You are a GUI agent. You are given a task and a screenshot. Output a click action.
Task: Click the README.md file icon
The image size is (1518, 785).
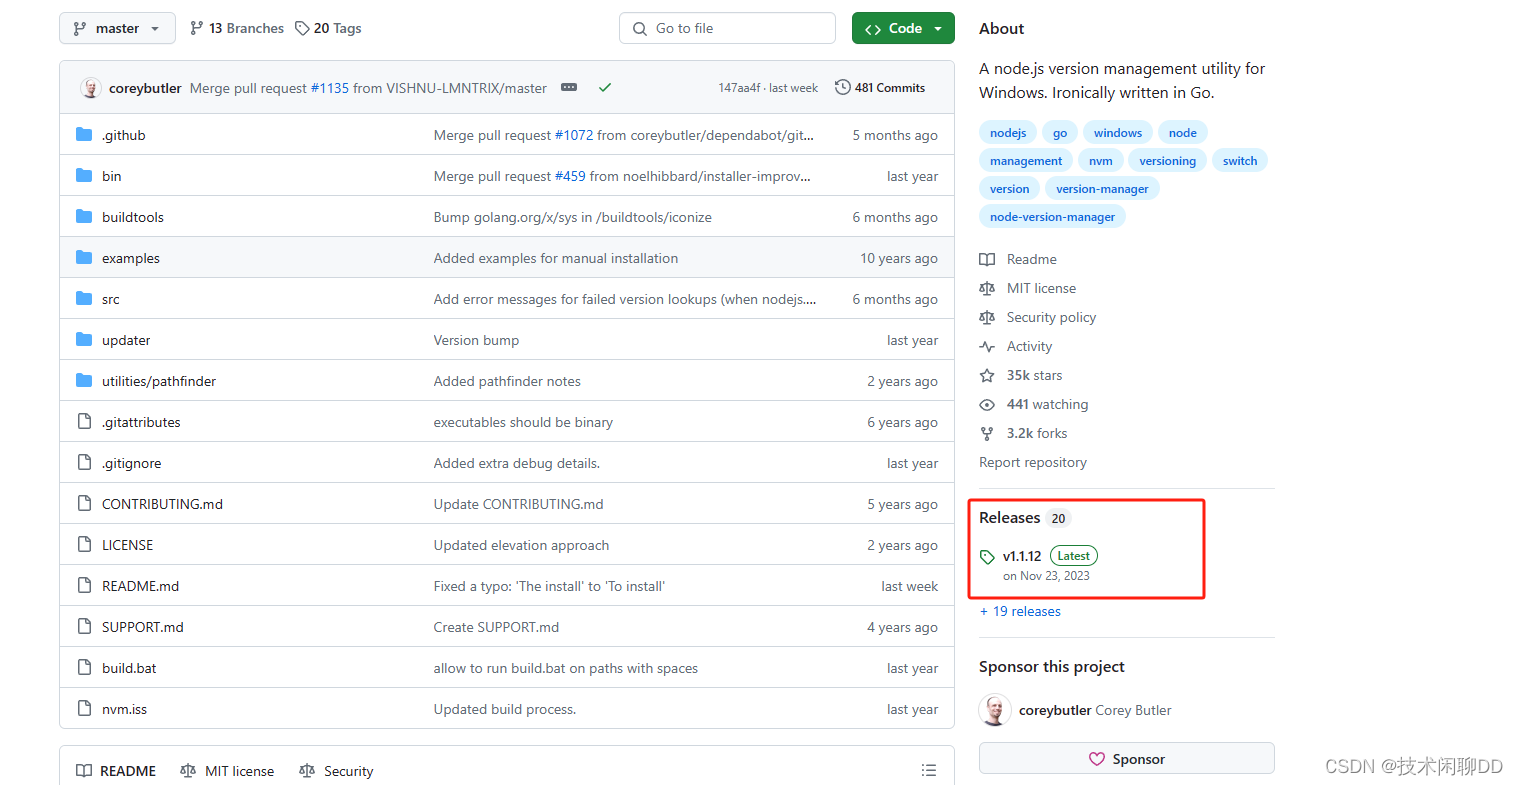[84, 586]
